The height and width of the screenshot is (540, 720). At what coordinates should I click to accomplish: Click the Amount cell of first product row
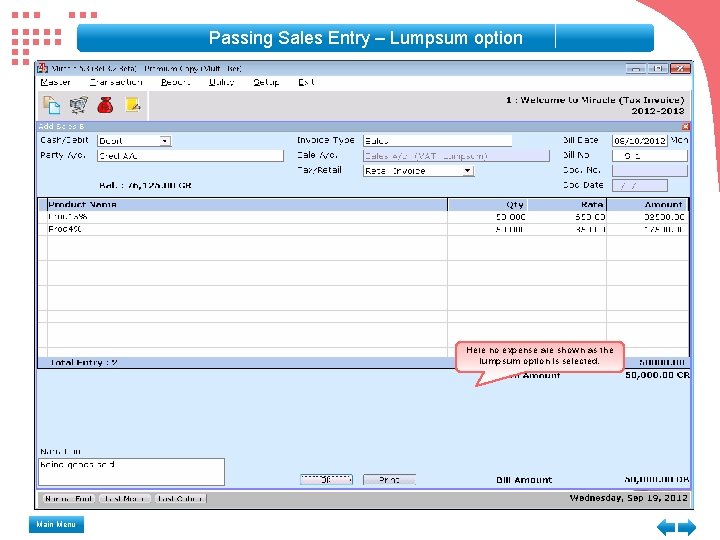point(647,217)
